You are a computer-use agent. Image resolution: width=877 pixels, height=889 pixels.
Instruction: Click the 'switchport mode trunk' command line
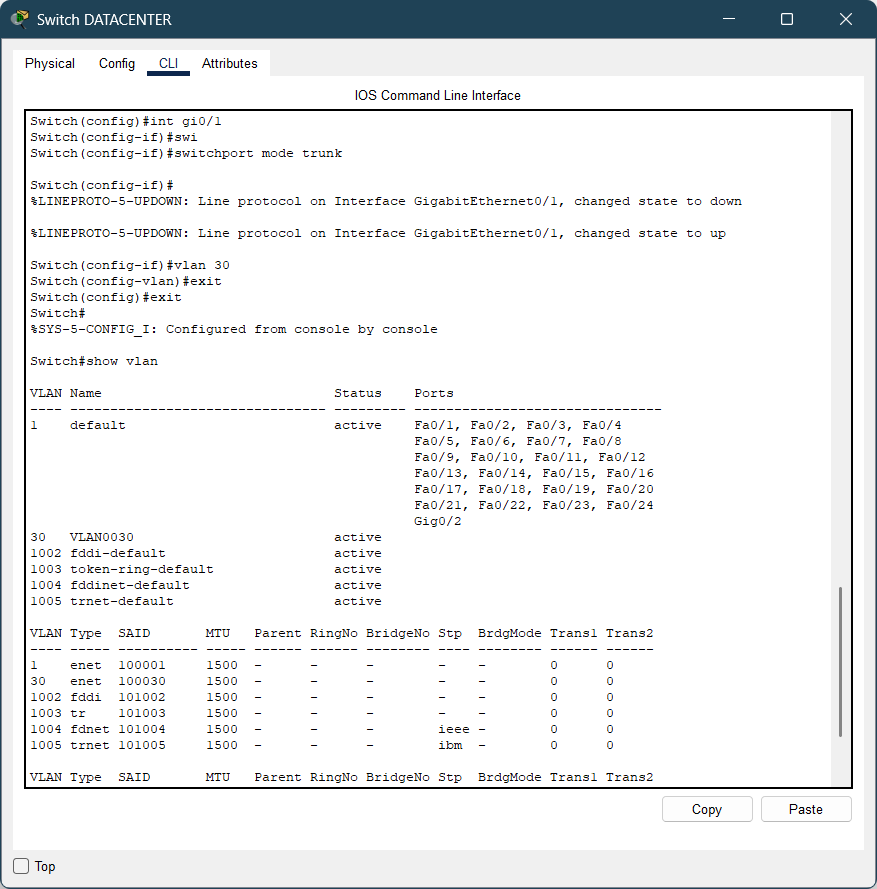pos(187,153)
